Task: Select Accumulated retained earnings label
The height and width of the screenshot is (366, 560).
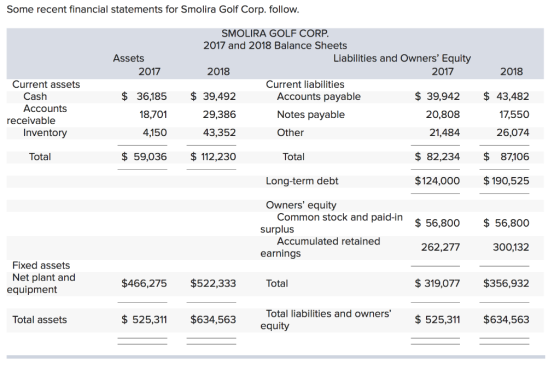Action: click(320, 247)
